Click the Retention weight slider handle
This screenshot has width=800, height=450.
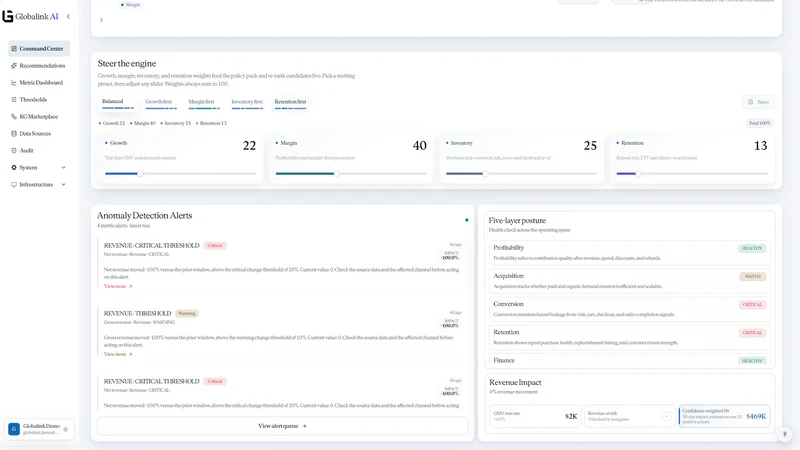tap(638, 173)
